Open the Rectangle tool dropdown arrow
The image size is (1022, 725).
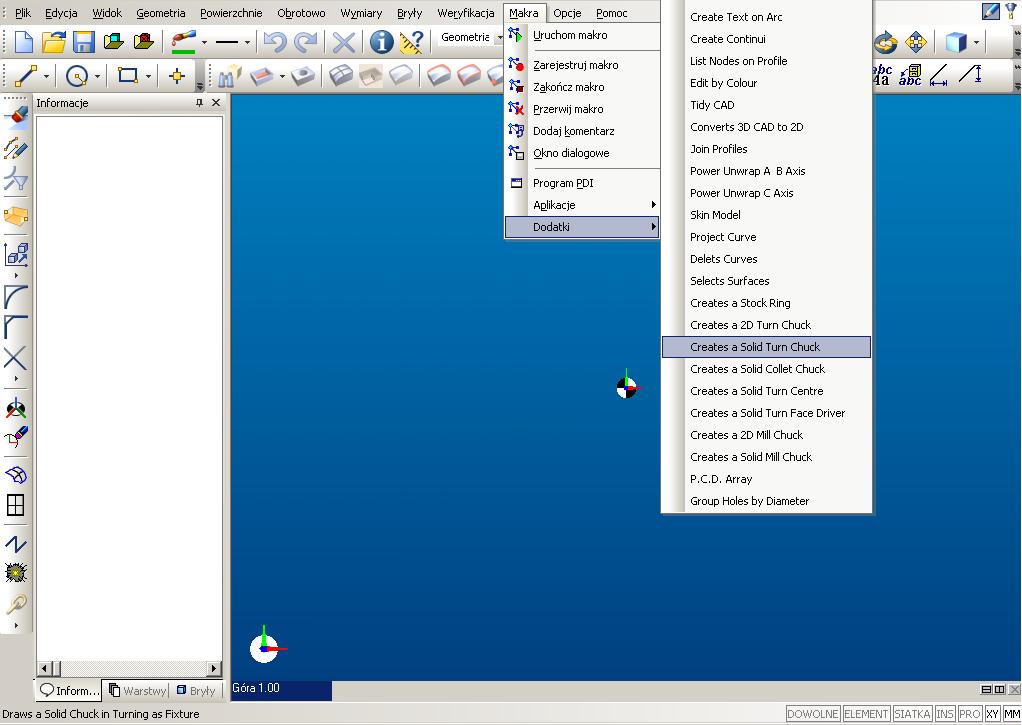coord(149,77)
